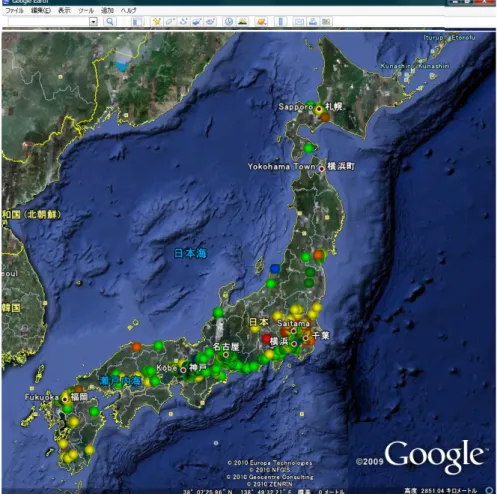Image resolution: width=497 pixels, height=494 pixels.
Task: Click the record tour icon
Action: 210,22
